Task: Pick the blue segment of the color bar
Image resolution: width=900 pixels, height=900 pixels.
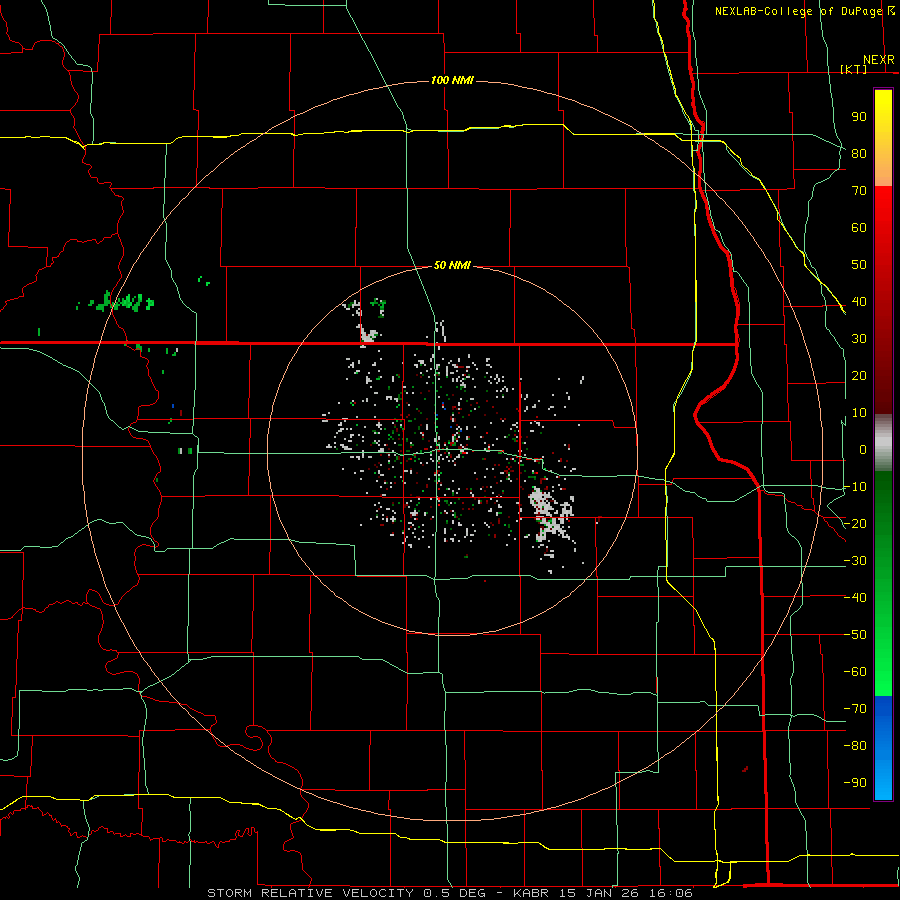Action: point(883,747)
